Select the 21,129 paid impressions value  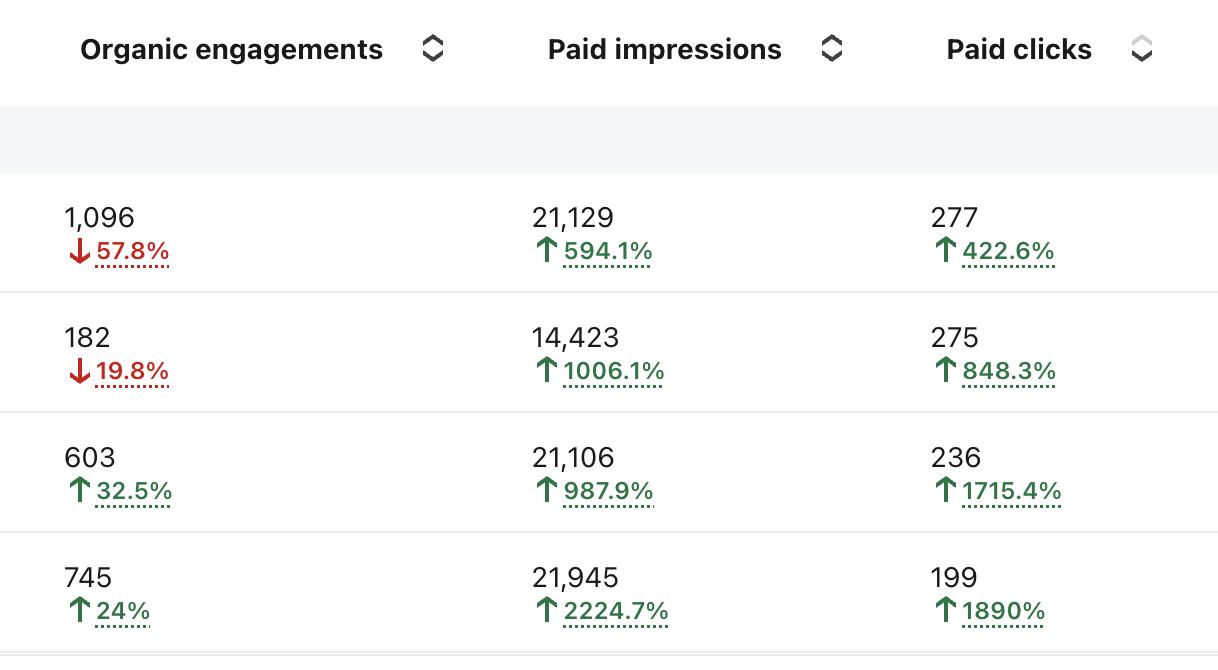573,218
